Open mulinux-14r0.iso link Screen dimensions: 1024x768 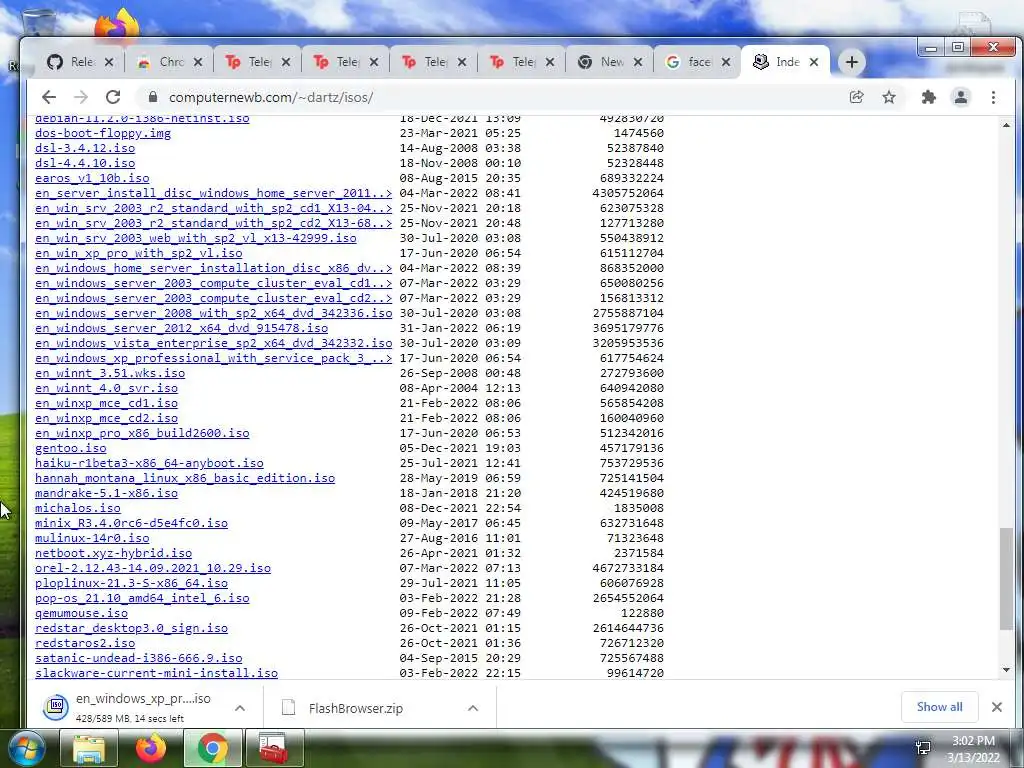pos(92,538)
